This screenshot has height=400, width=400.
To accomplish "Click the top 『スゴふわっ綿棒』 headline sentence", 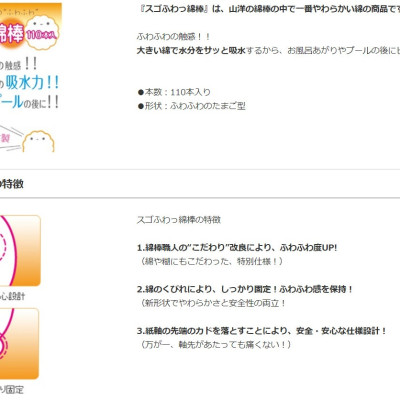I will [x=268, y=9].
